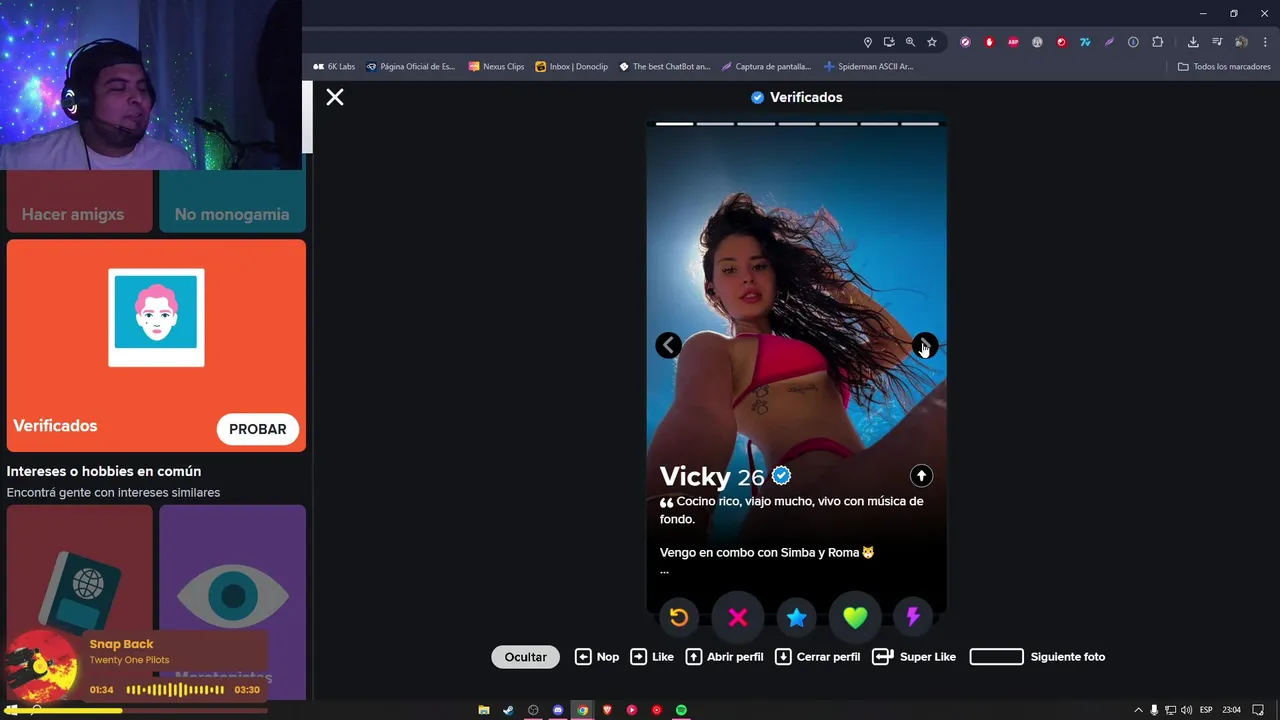Open the Nexus Clips bookmark

point(496,67)
